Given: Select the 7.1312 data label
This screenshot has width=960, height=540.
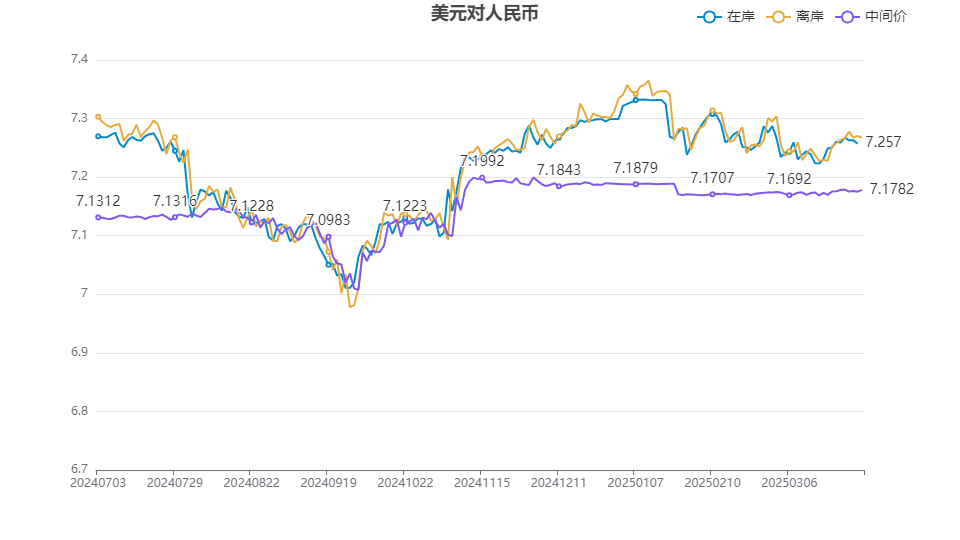Looking at the screenshot, I should [98, 201].
